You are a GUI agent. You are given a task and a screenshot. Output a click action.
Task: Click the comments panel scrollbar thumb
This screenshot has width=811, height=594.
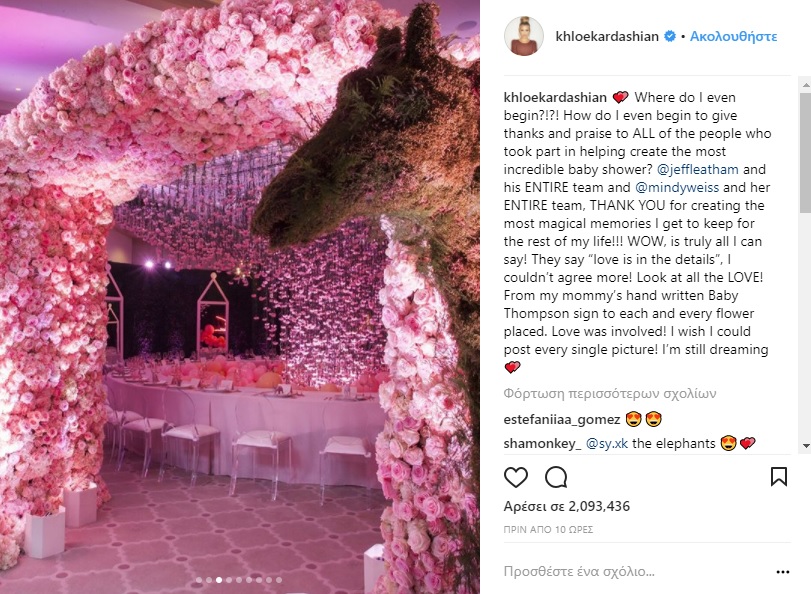[x=806, y=153]
